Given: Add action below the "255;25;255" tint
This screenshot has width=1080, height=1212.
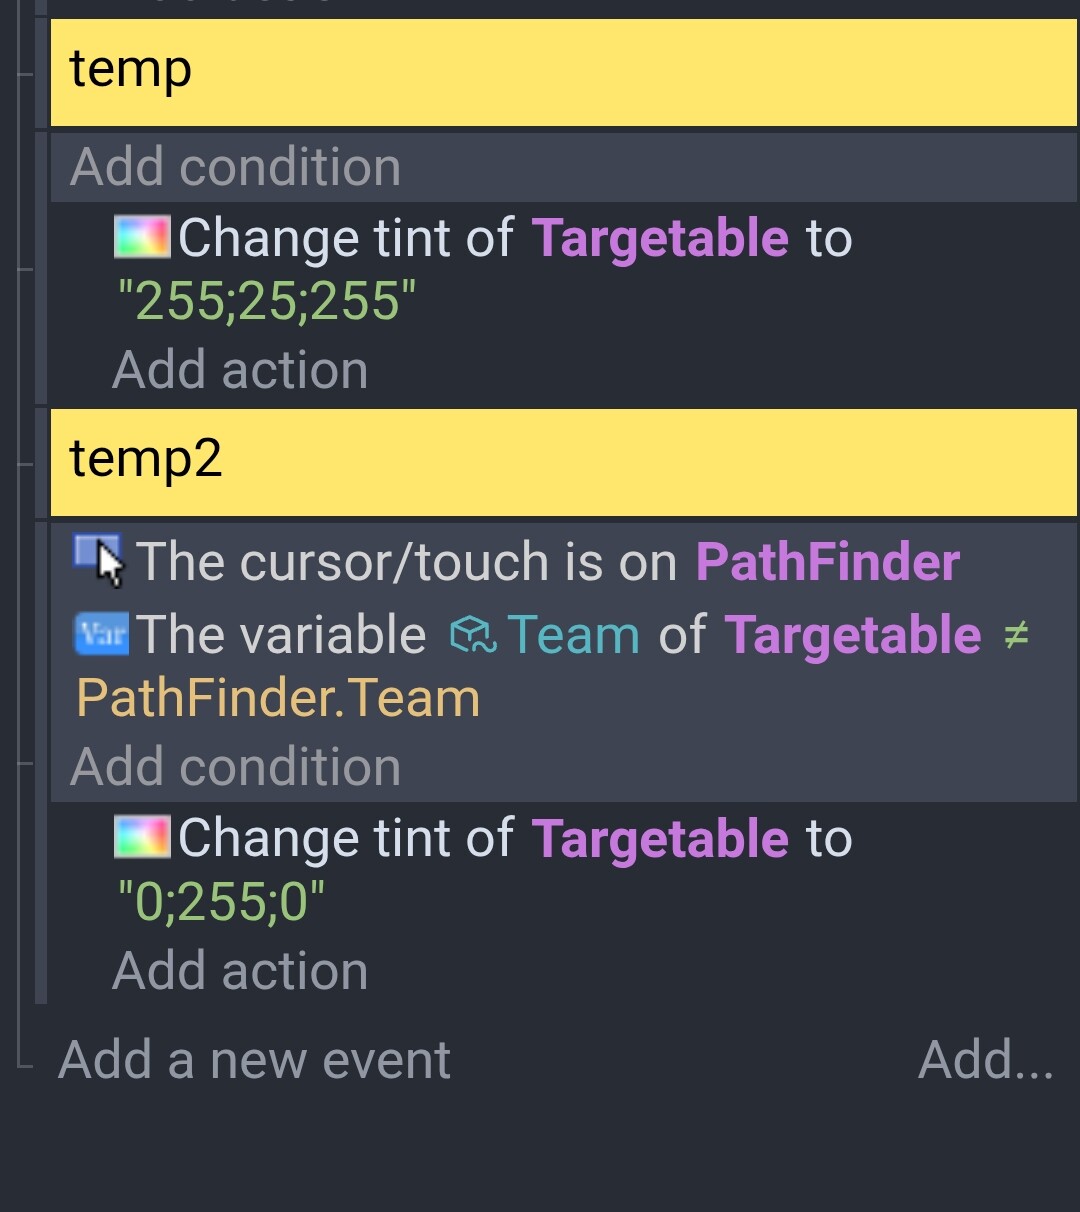Looking at the screenshot, I should point(240,370).
